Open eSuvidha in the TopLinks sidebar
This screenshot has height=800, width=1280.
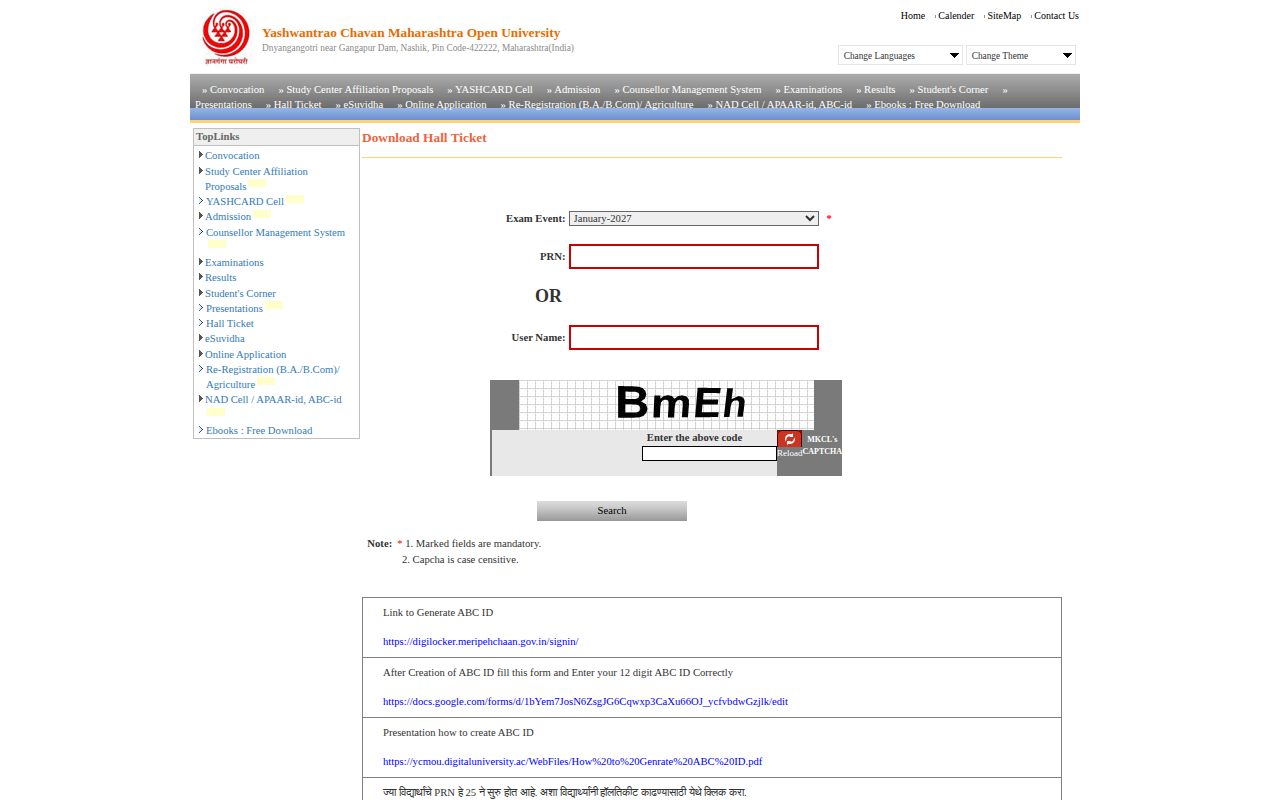point(225,338)
